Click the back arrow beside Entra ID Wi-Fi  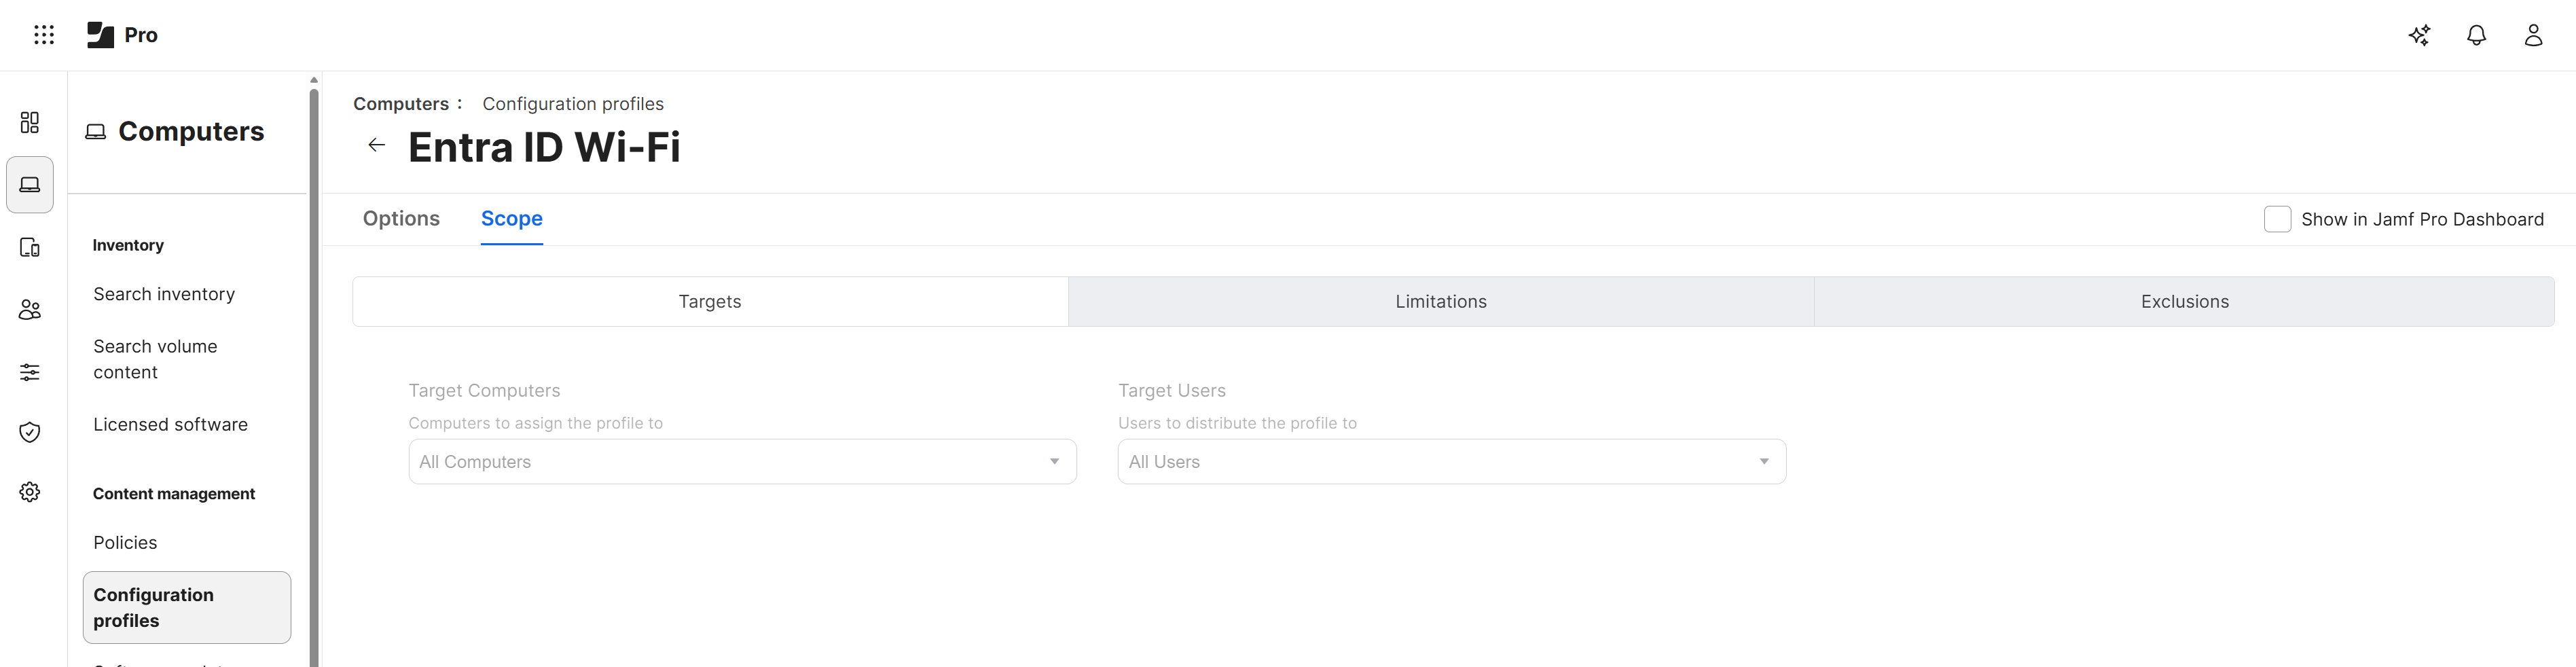[377, 146]
